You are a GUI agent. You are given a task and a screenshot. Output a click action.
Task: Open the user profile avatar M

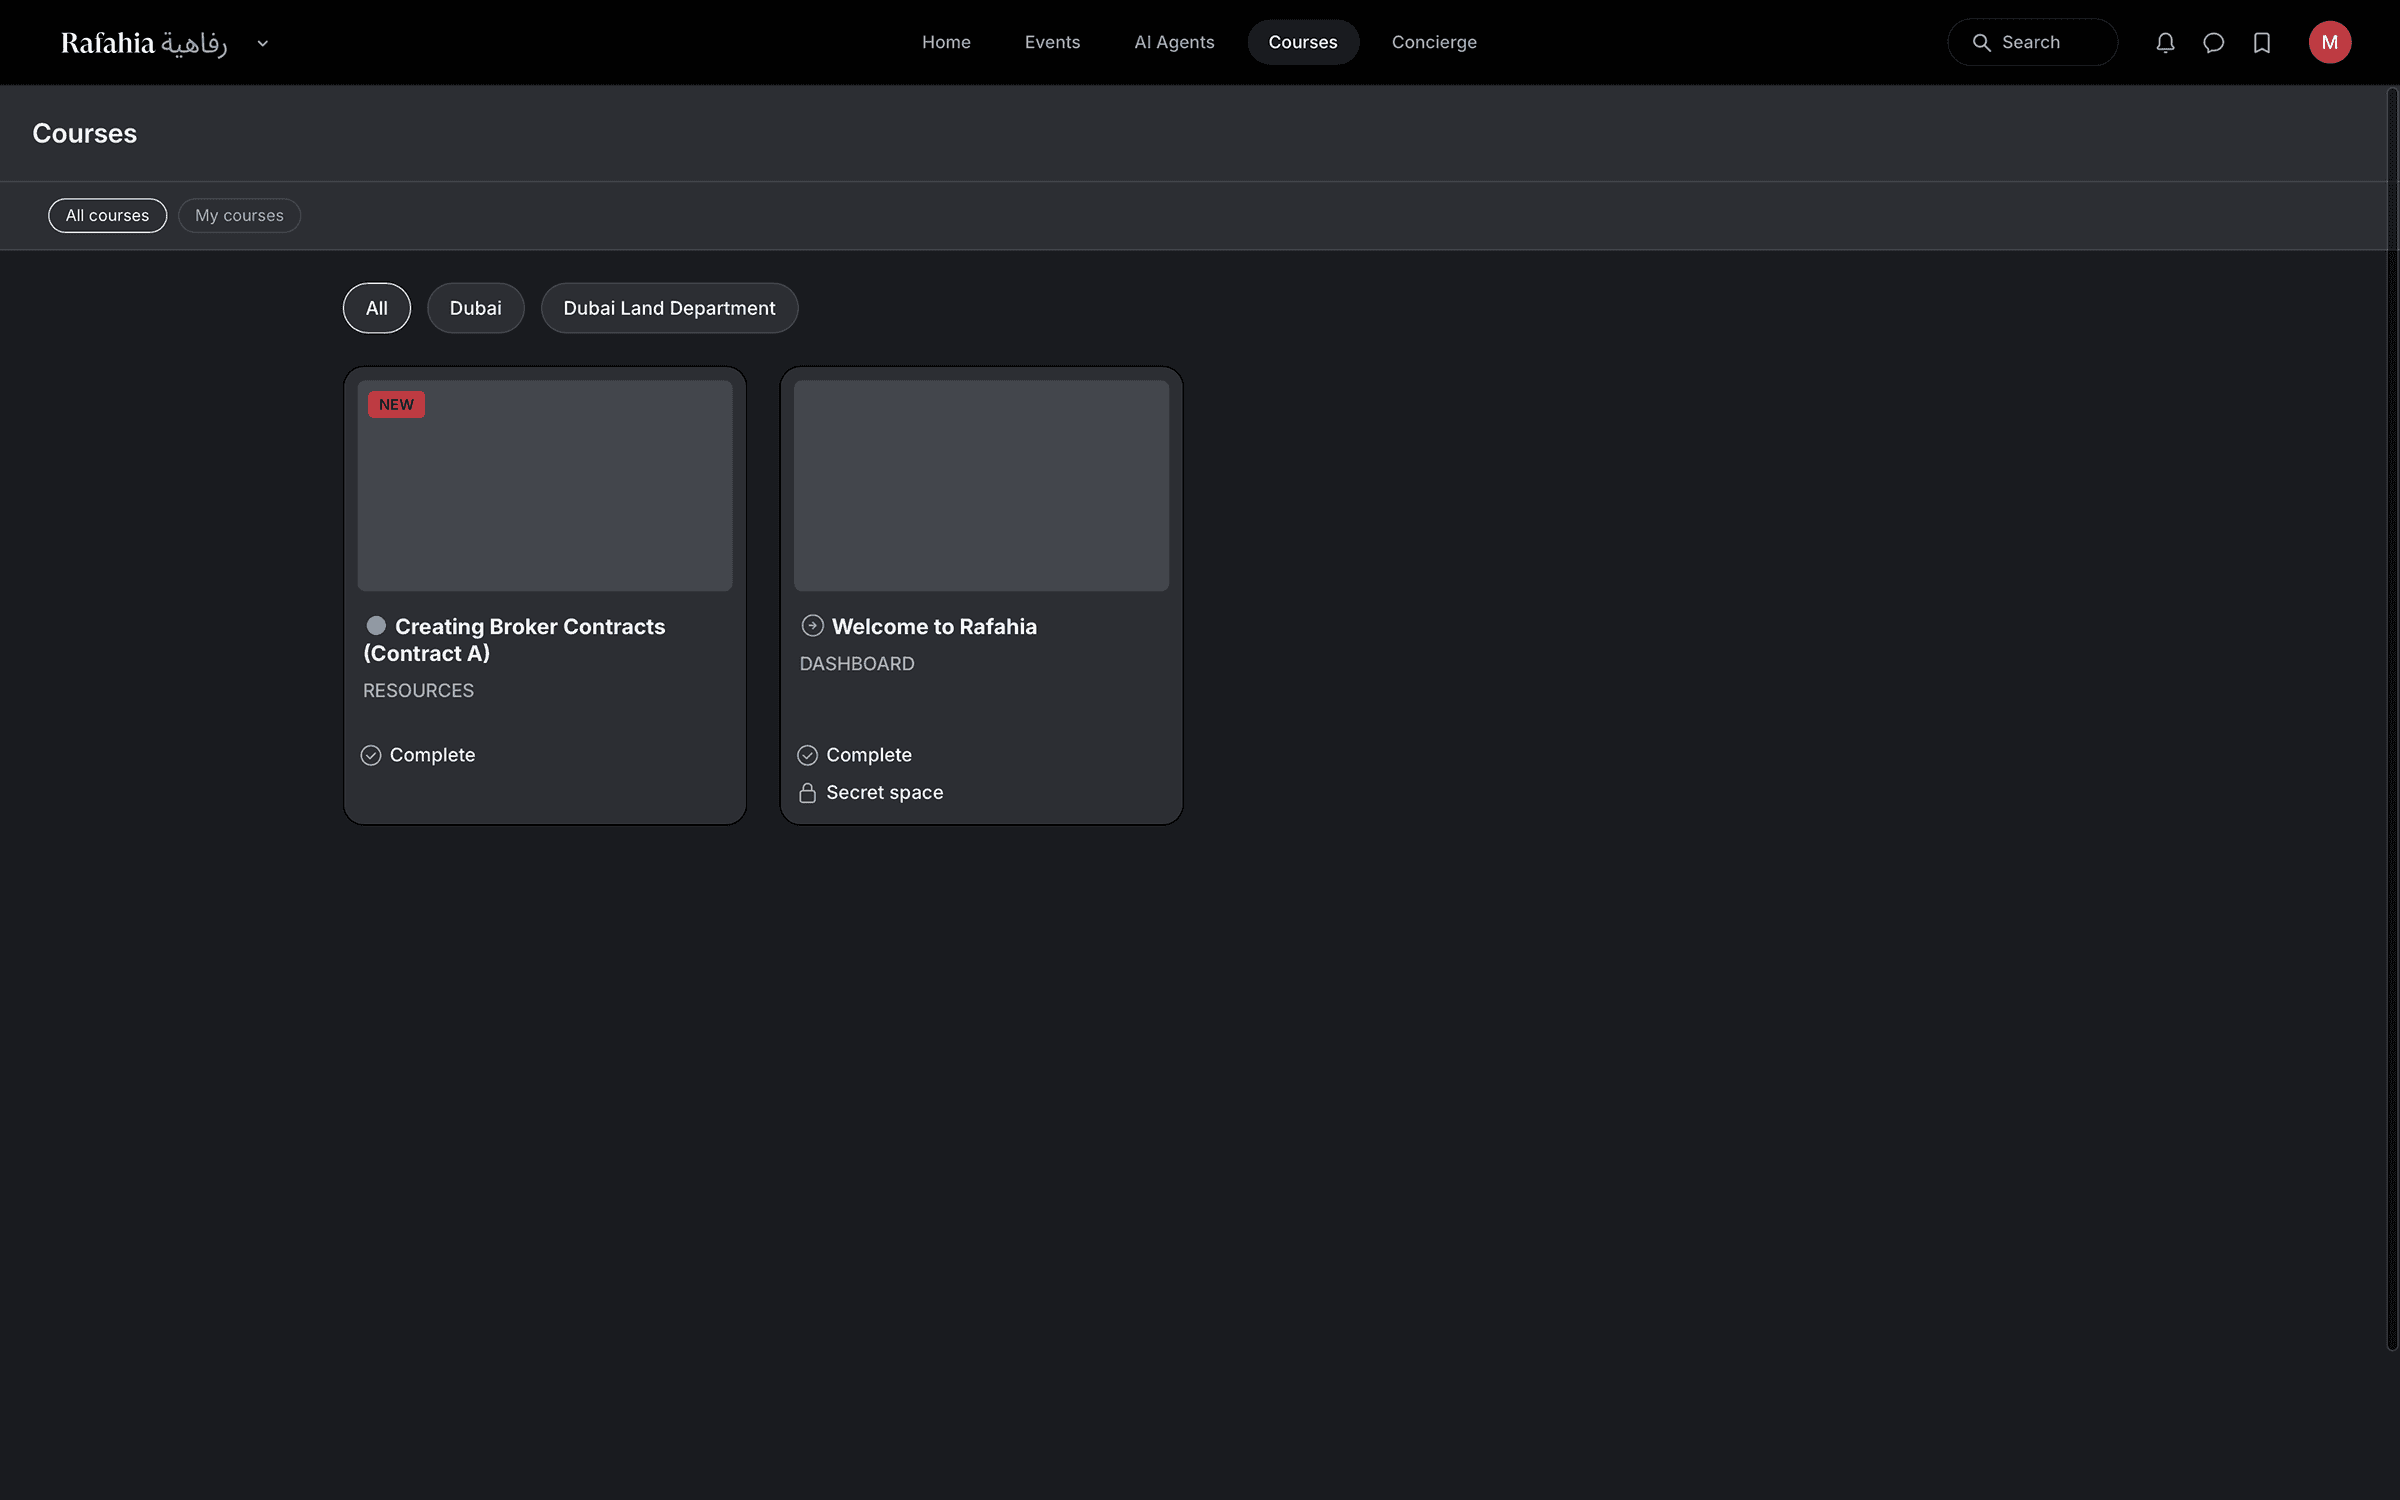coord(2329,42)
